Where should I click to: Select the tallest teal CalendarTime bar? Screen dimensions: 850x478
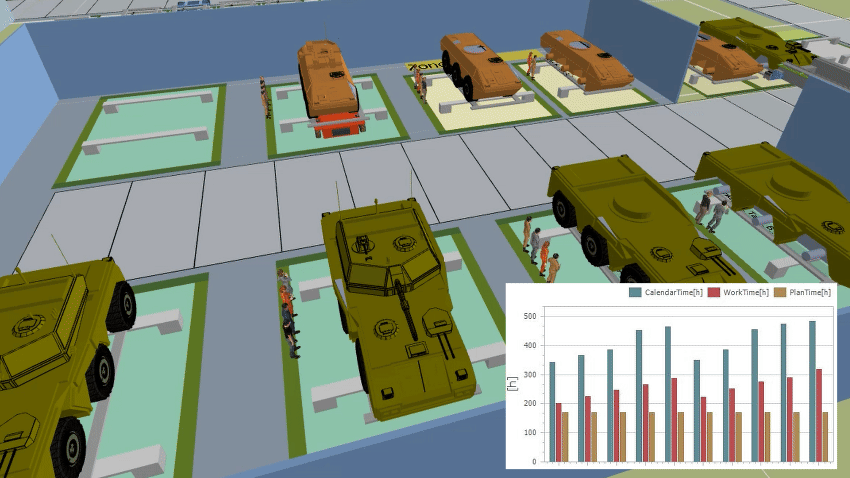tap(812, 391)
